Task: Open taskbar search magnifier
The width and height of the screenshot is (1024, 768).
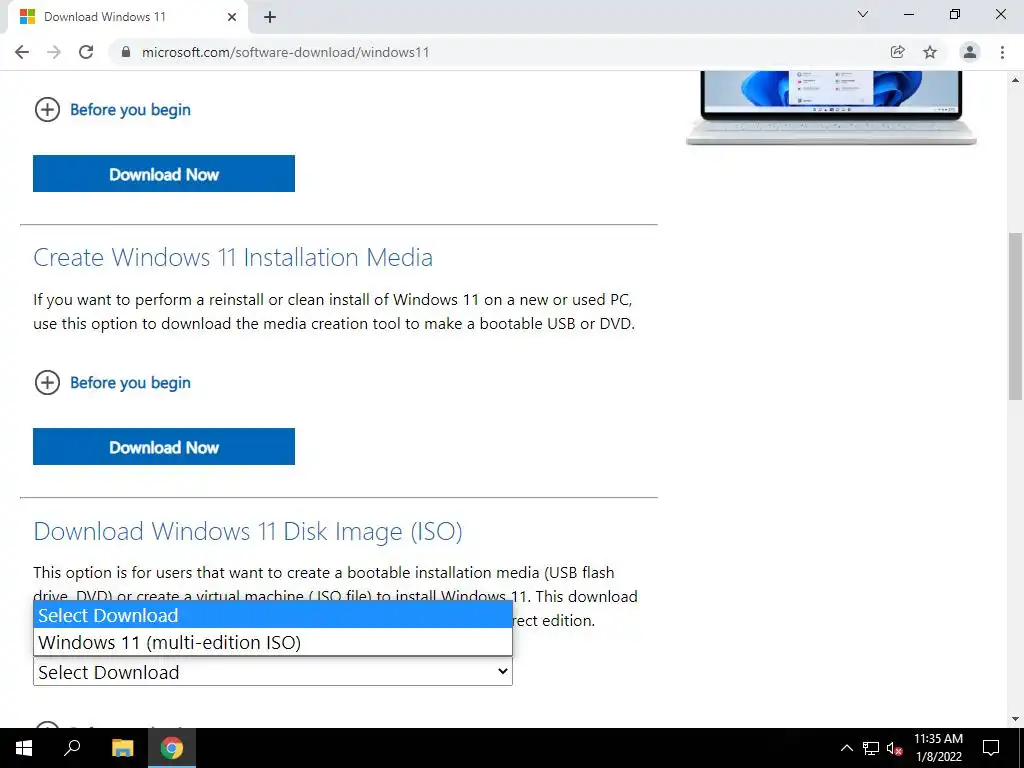Action: point(72,748)
